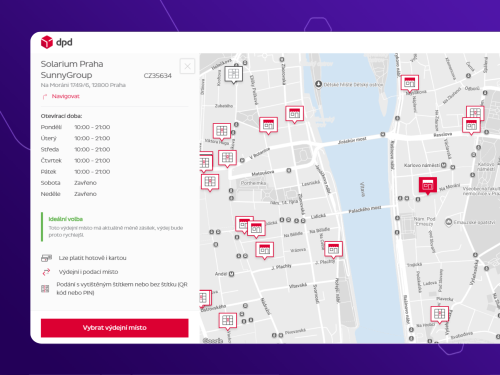Screen dimensions: 500x375
Task: Click the address Na Moráni 1749/6
Action: pyautogui.click(x=83, y=85)
